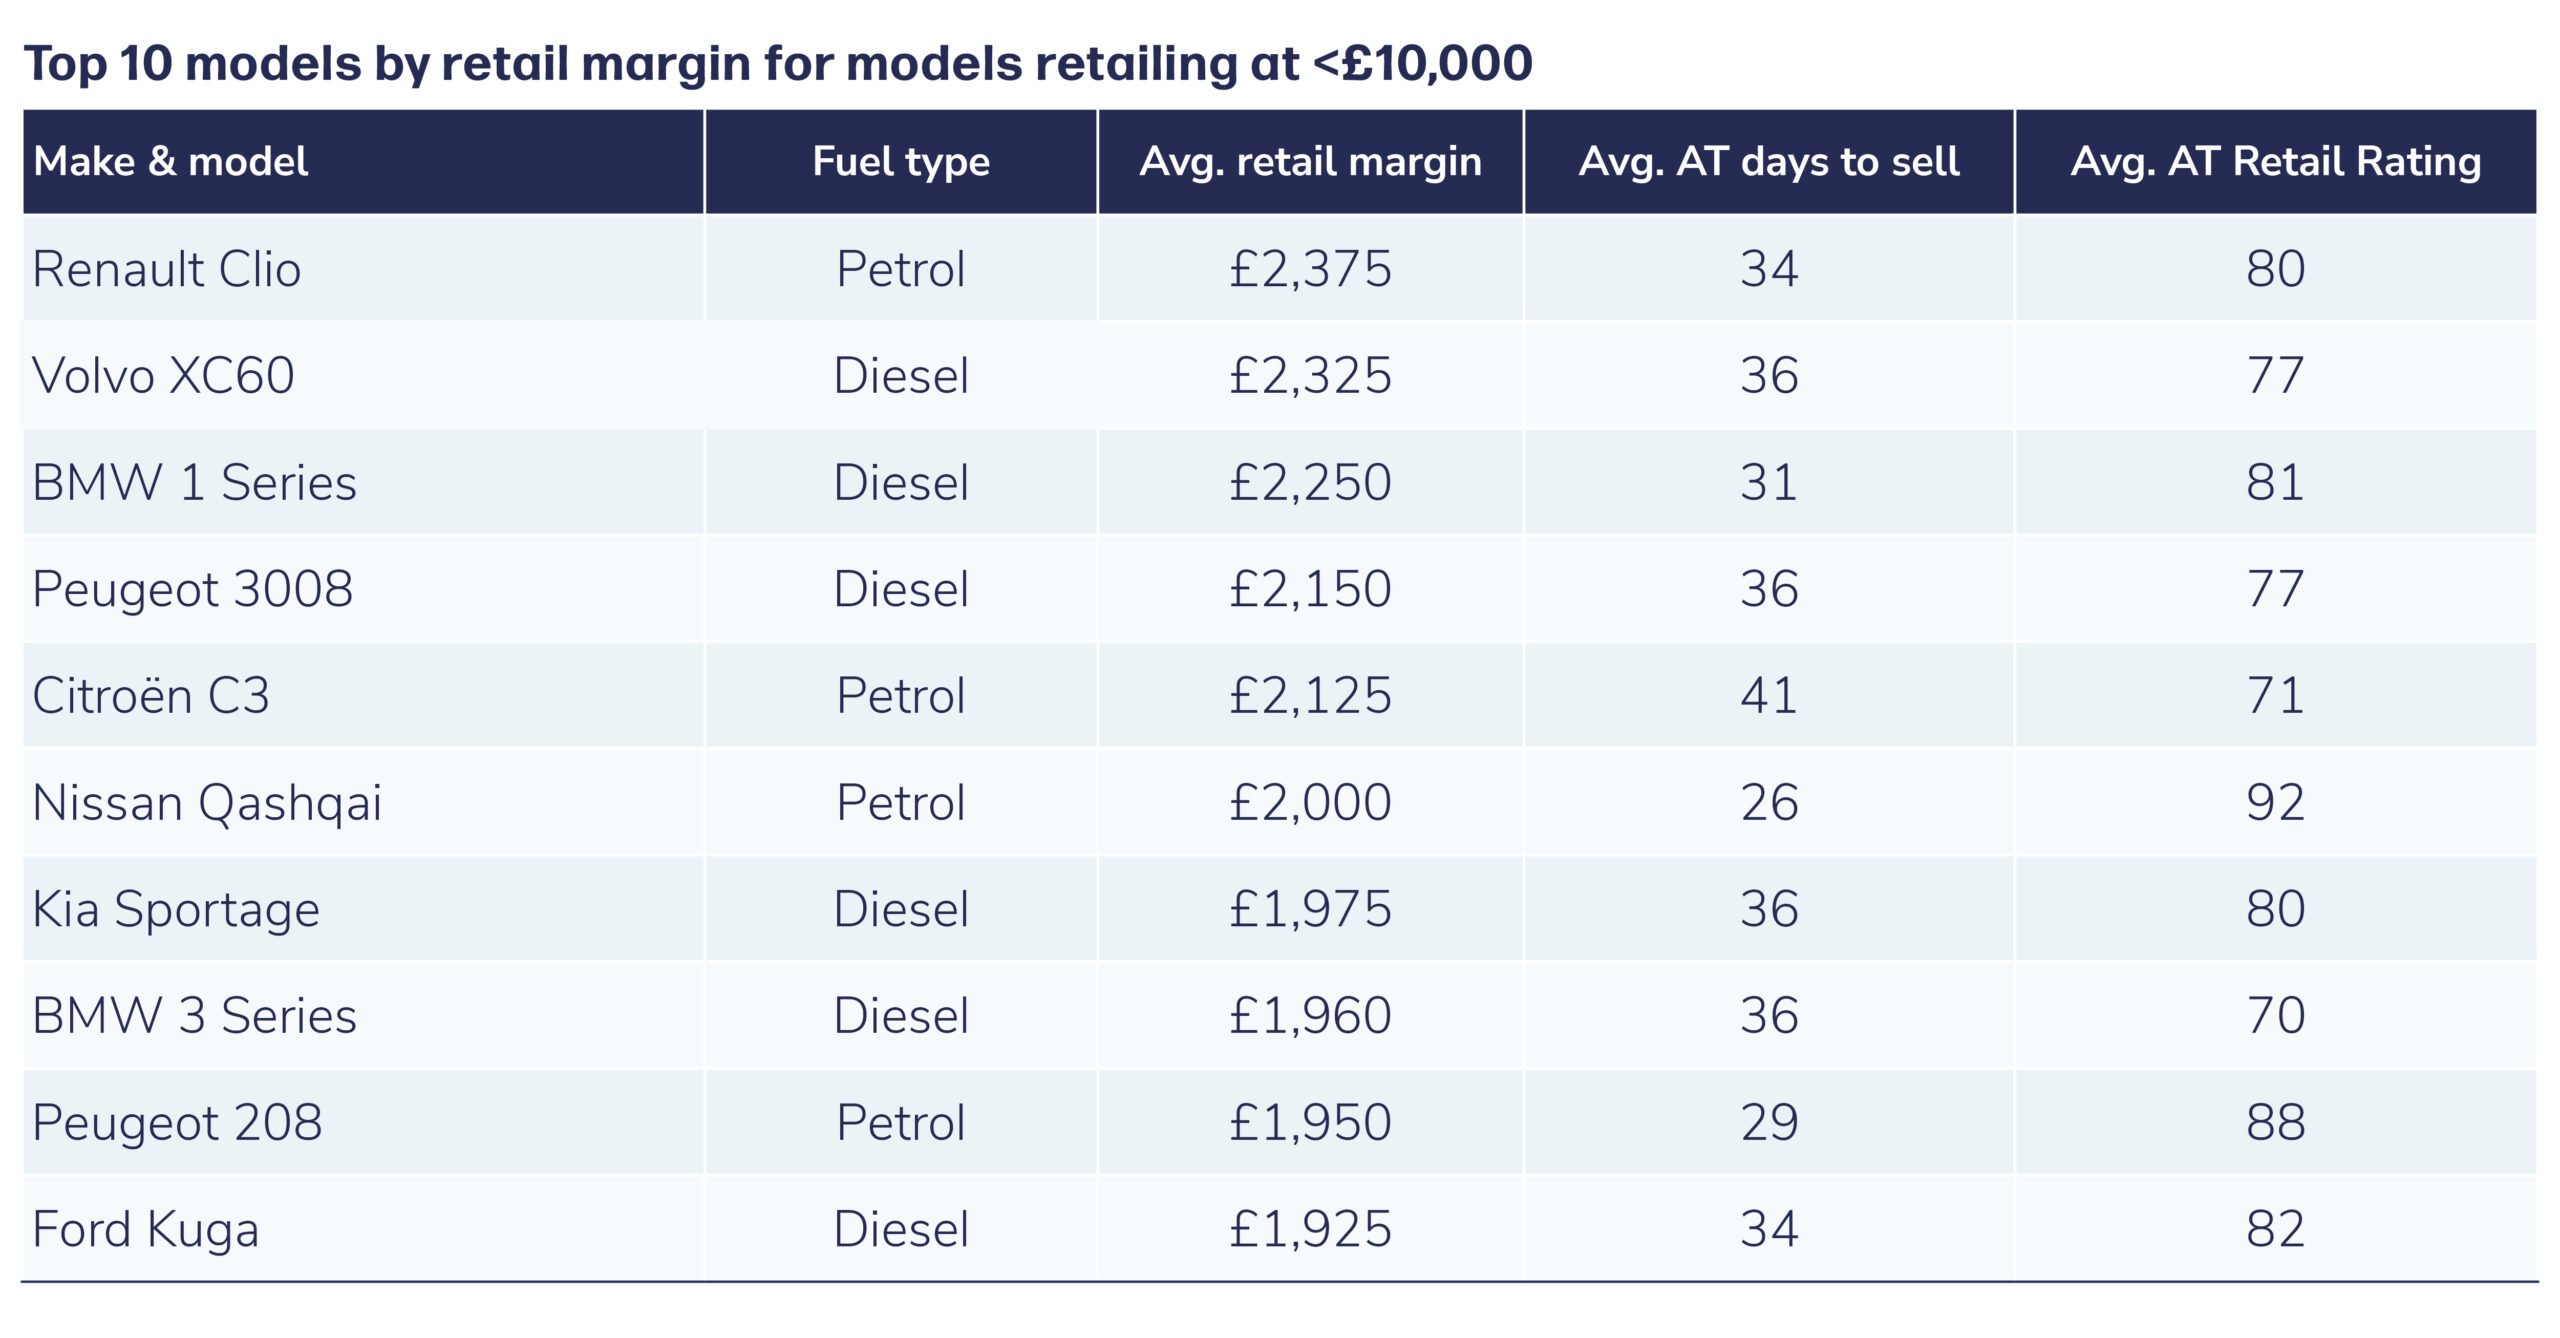Image resolution: width=2560 pixels, height=1338 pixels.
Task: Click the Retail Rating value 92
Action: (2275, 803)
